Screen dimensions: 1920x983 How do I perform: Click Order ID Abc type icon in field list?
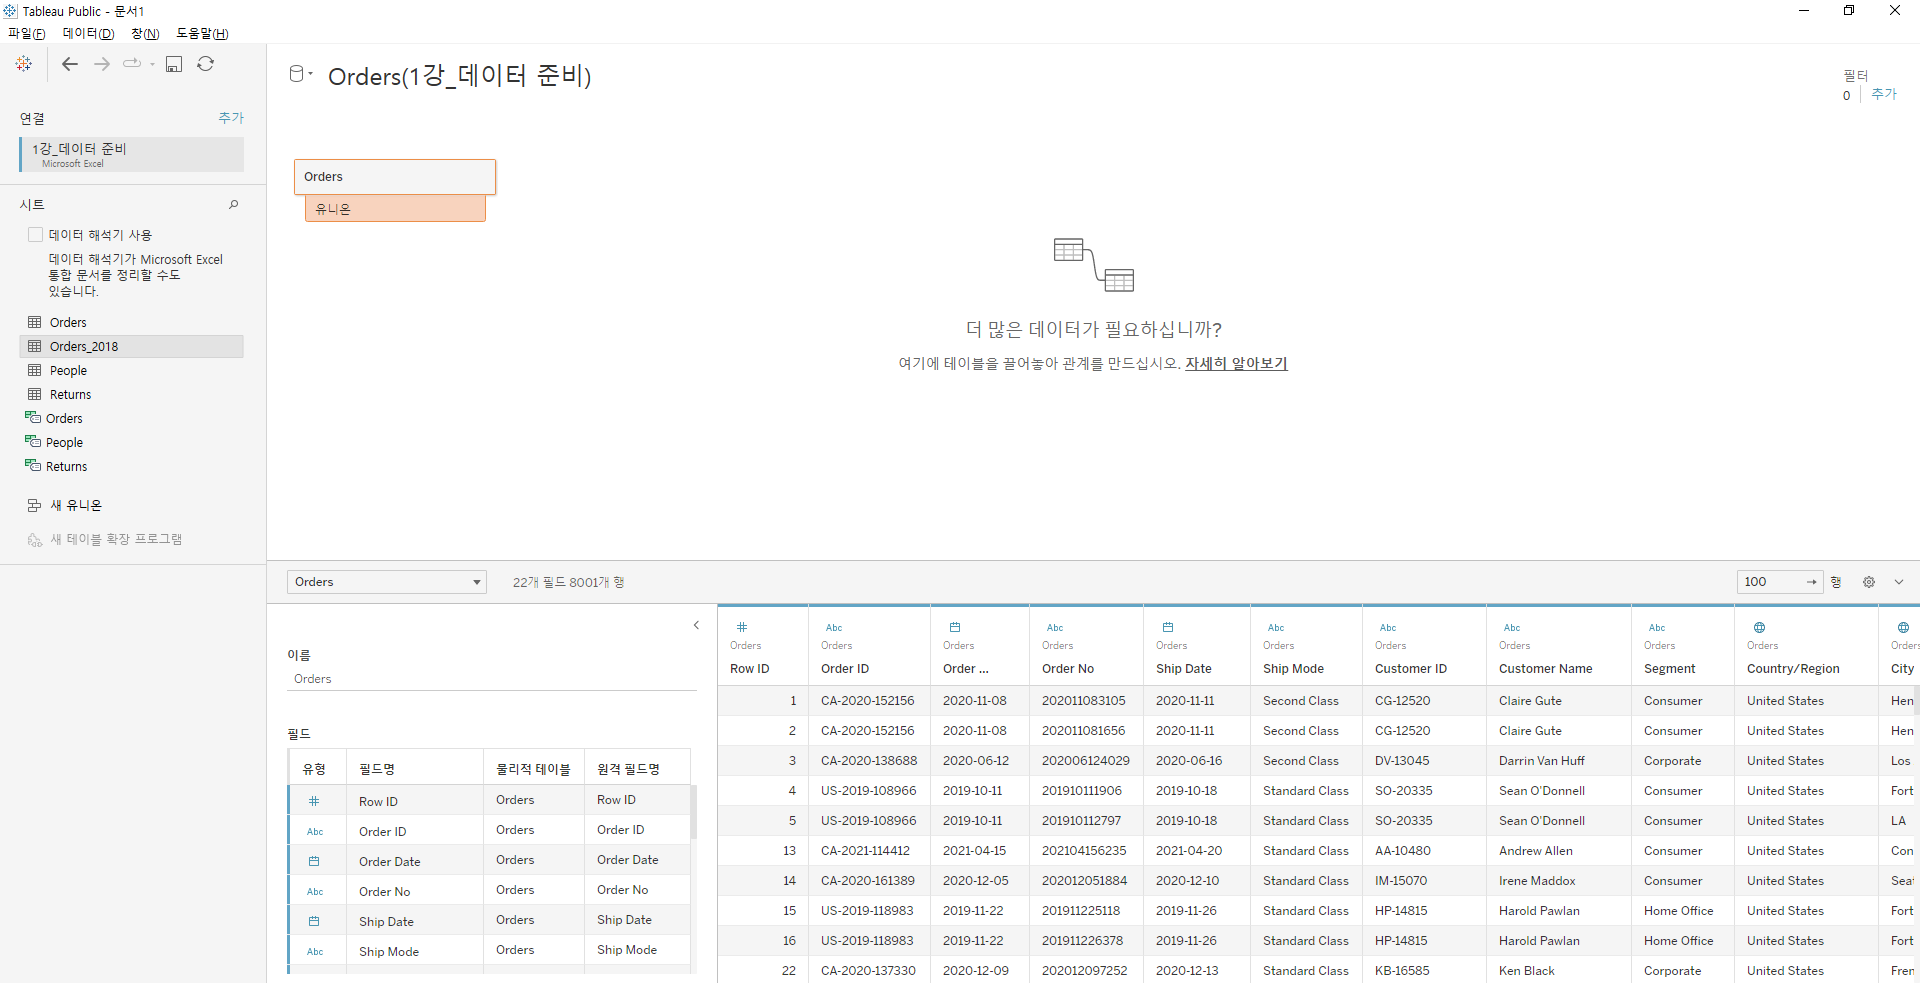[x=315, y=832]
